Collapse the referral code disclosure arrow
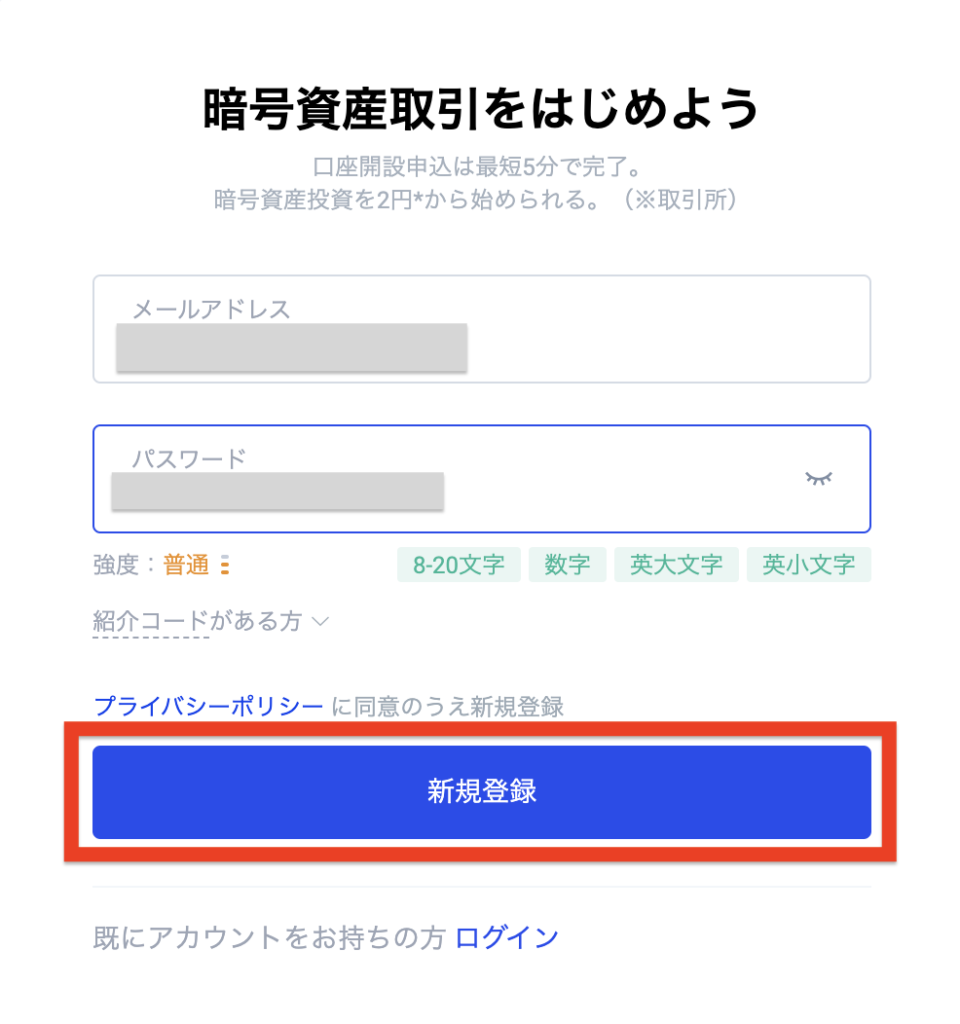Screen dimensions: 960x1024 (x=319, y=621)
